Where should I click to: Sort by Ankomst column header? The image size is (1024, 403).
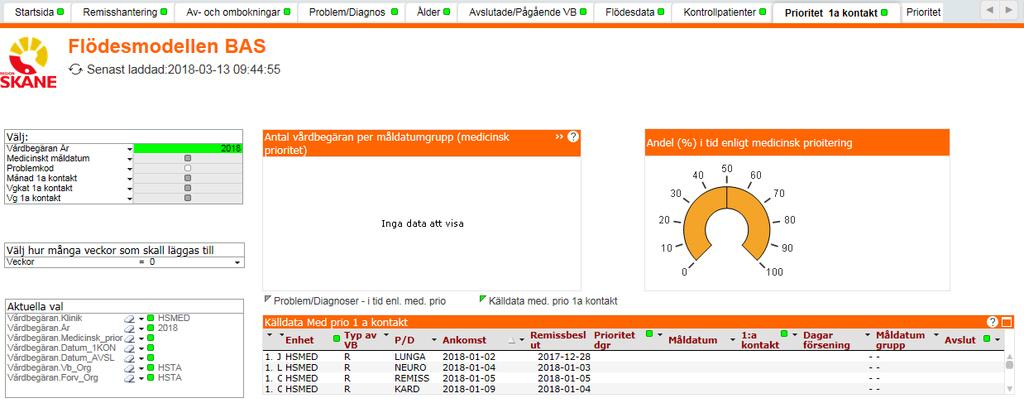pyautogui.click(x=464, y=340)
